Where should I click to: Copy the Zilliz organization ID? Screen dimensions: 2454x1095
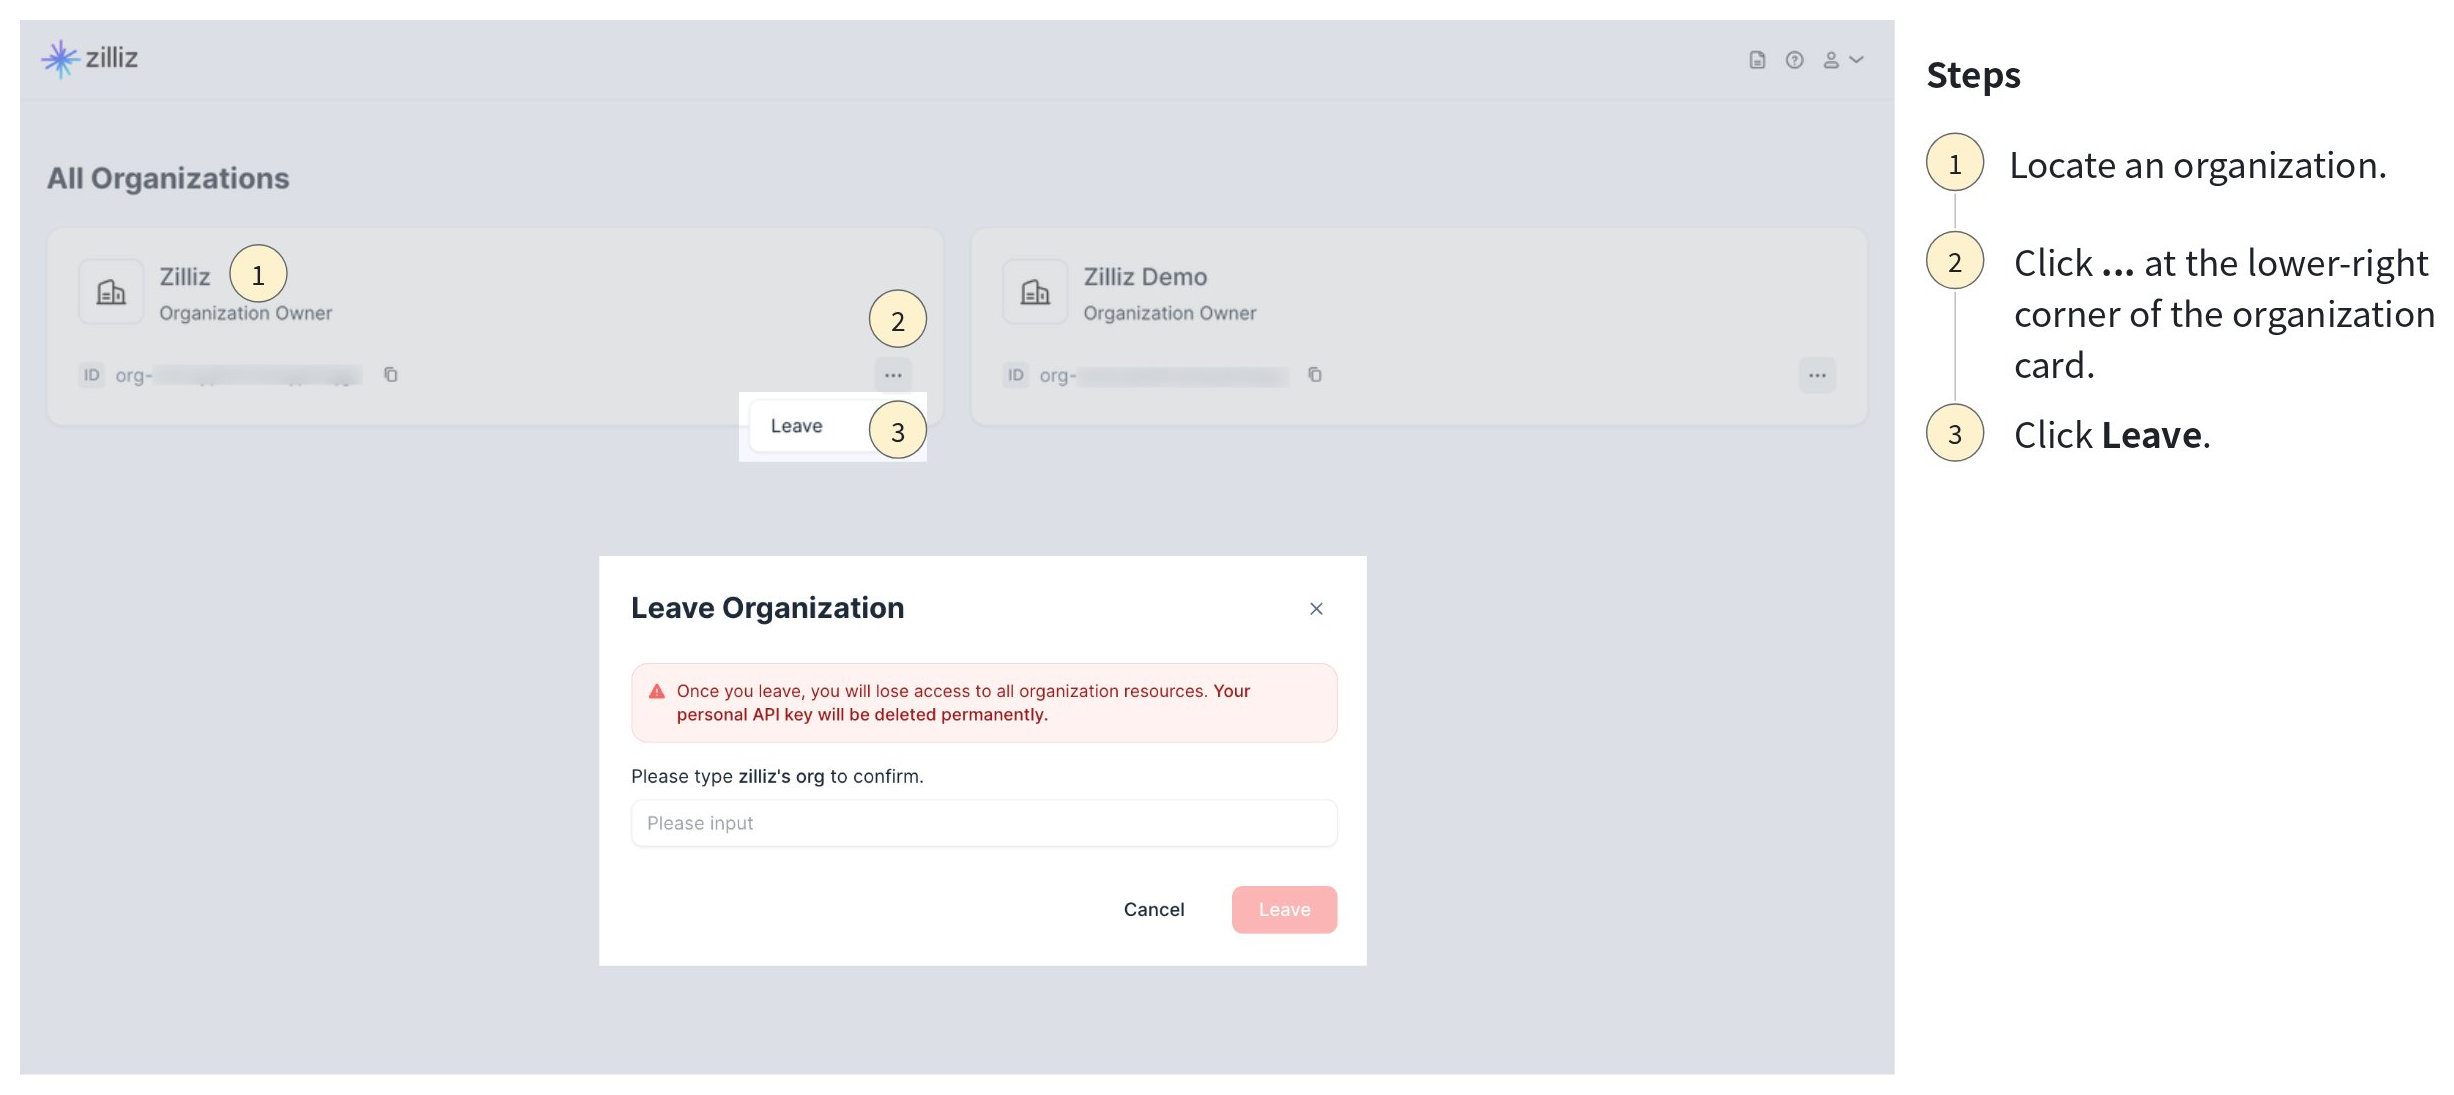pyautogui.click(x=391, y=375)
